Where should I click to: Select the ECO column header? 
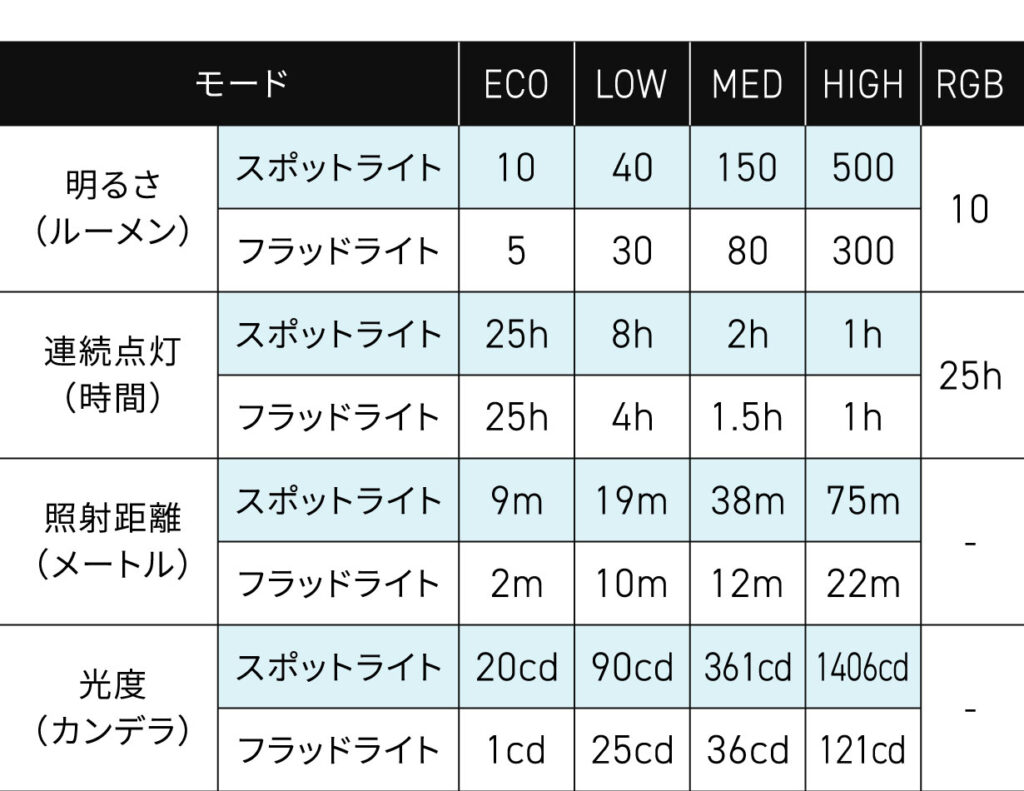tap(516, 84)
